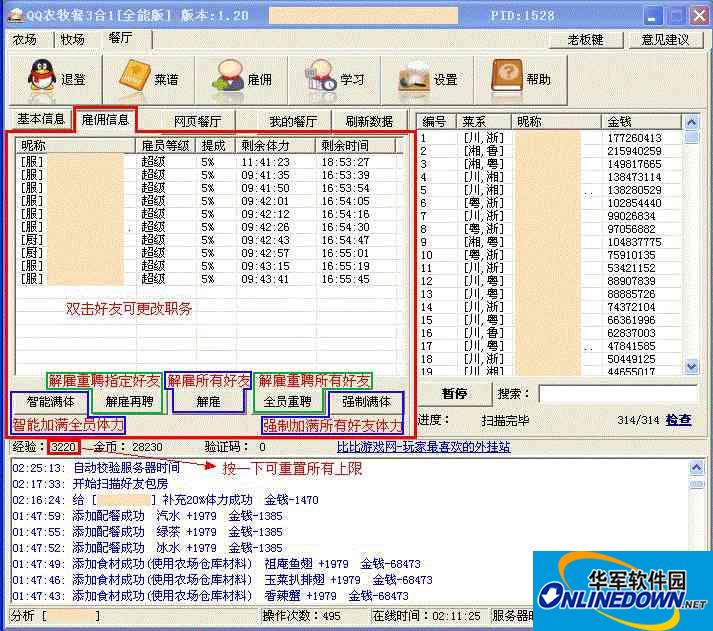Click the 老板键 button
Viewport: 713px width, 631px height.
pos(586,40)
